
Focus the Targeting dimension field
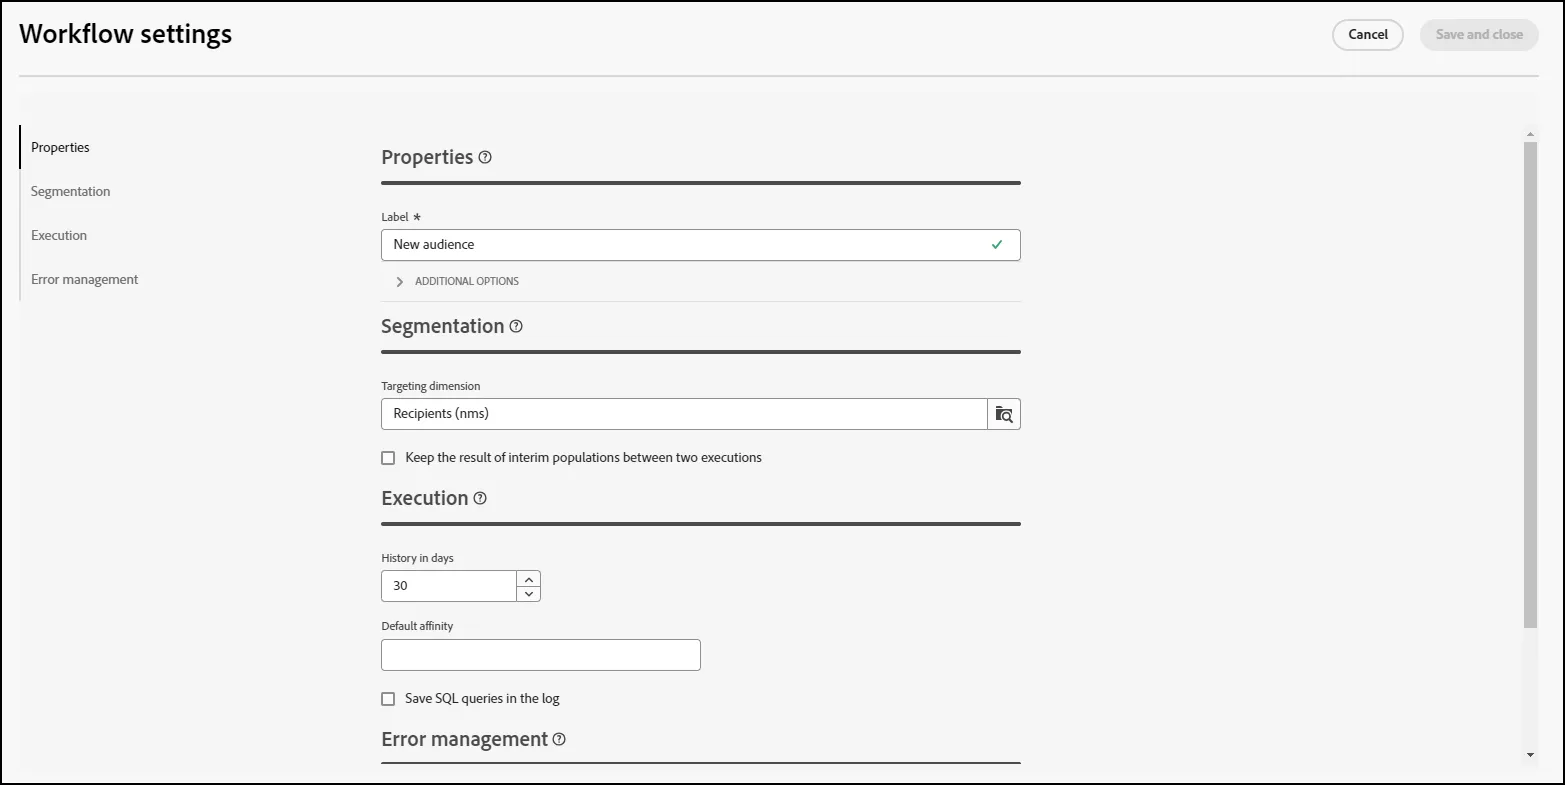click(x=684, y=414)
